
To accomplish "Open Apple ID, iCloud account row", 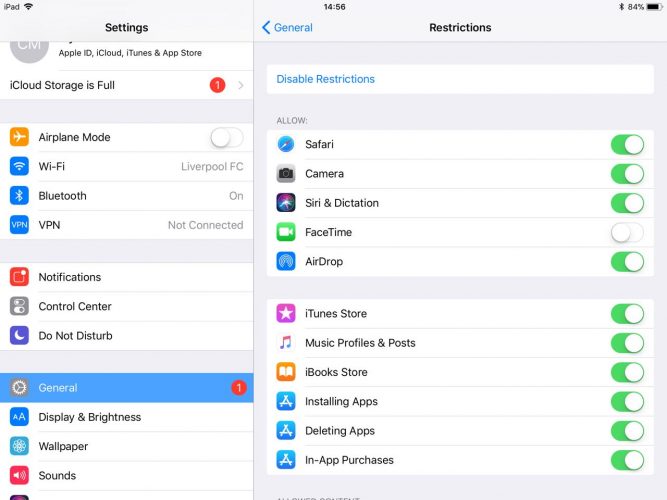I will (x=127, y=56).
